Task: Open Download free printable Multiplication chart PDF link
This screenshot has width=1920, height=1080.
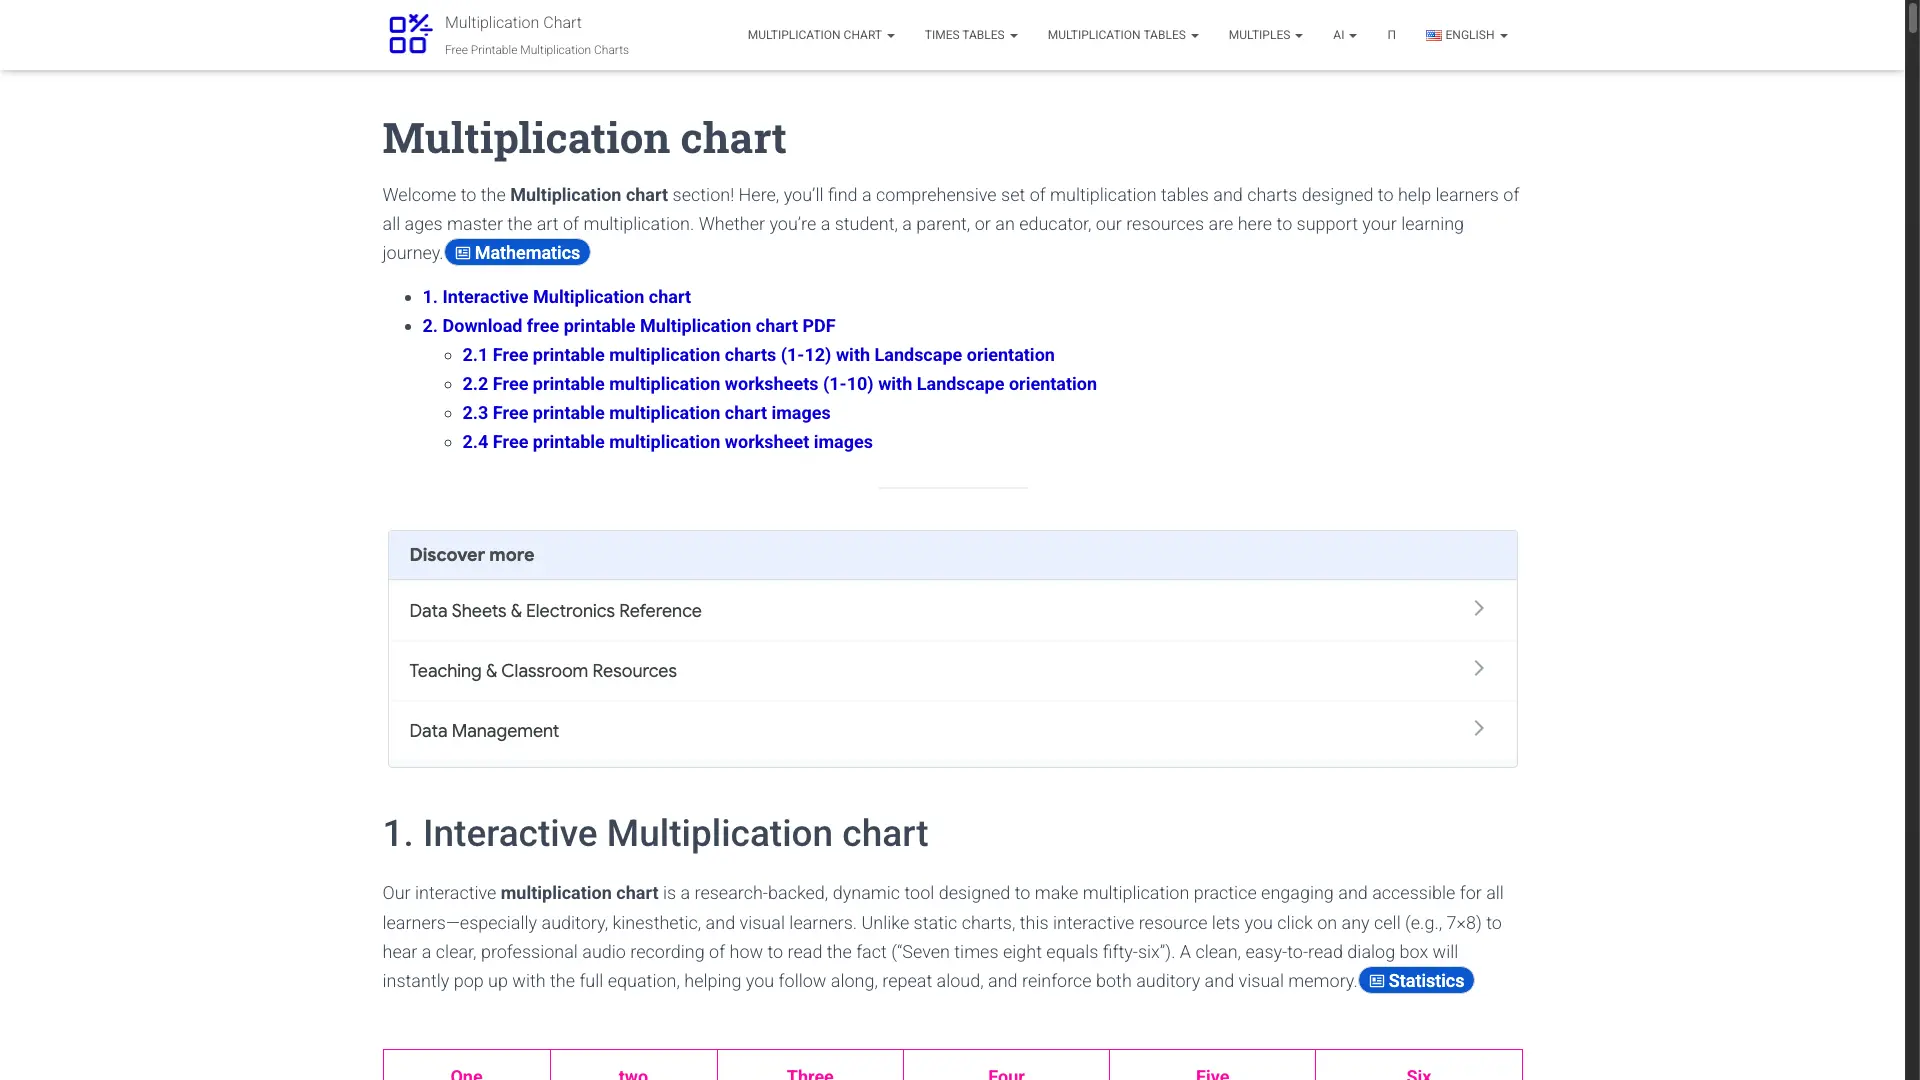Action: 628,326
